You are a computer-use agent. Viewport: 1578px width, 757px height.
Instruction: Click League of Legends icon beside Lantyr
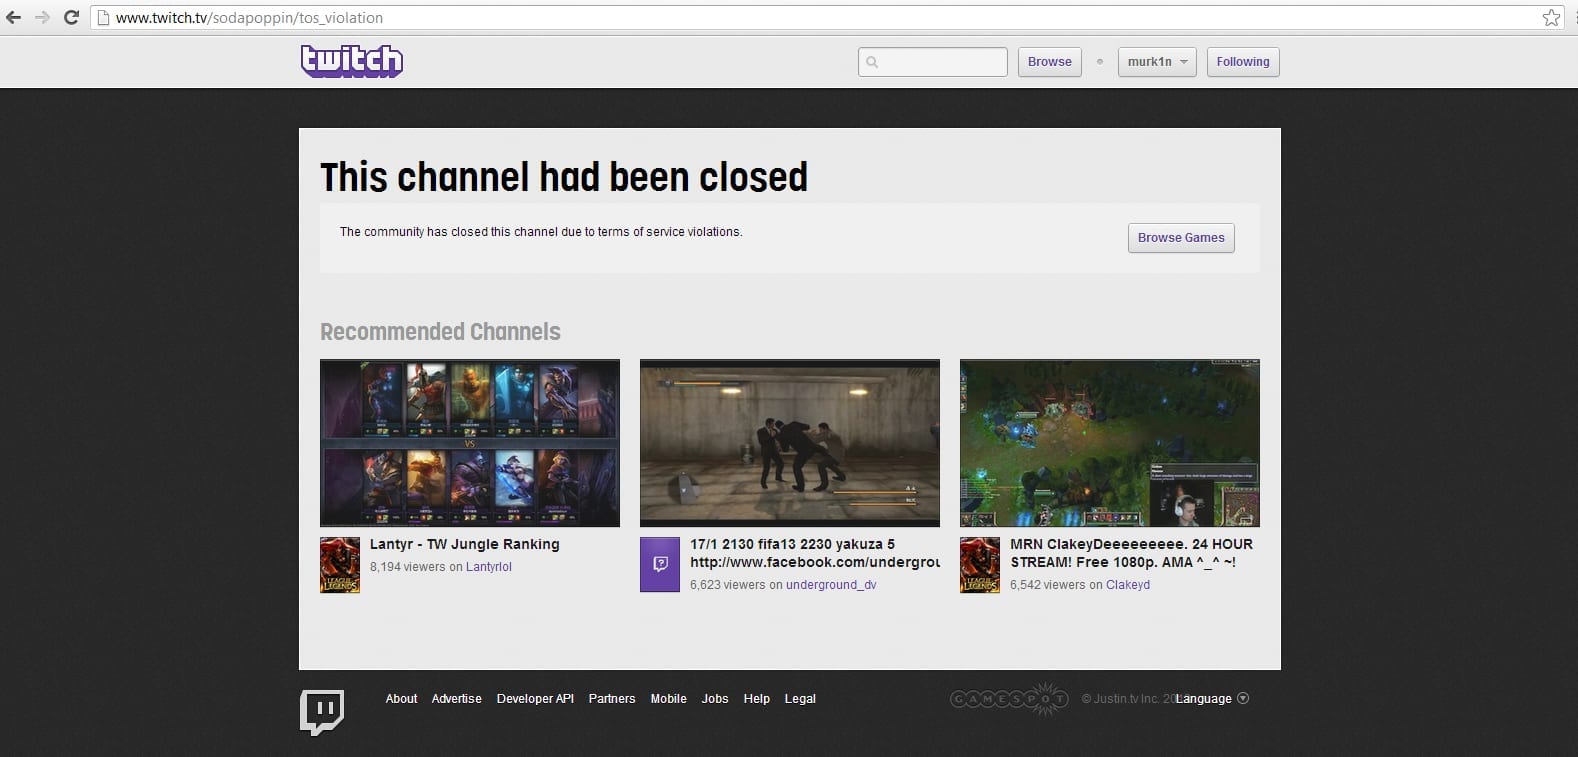[x=340, y=565]
